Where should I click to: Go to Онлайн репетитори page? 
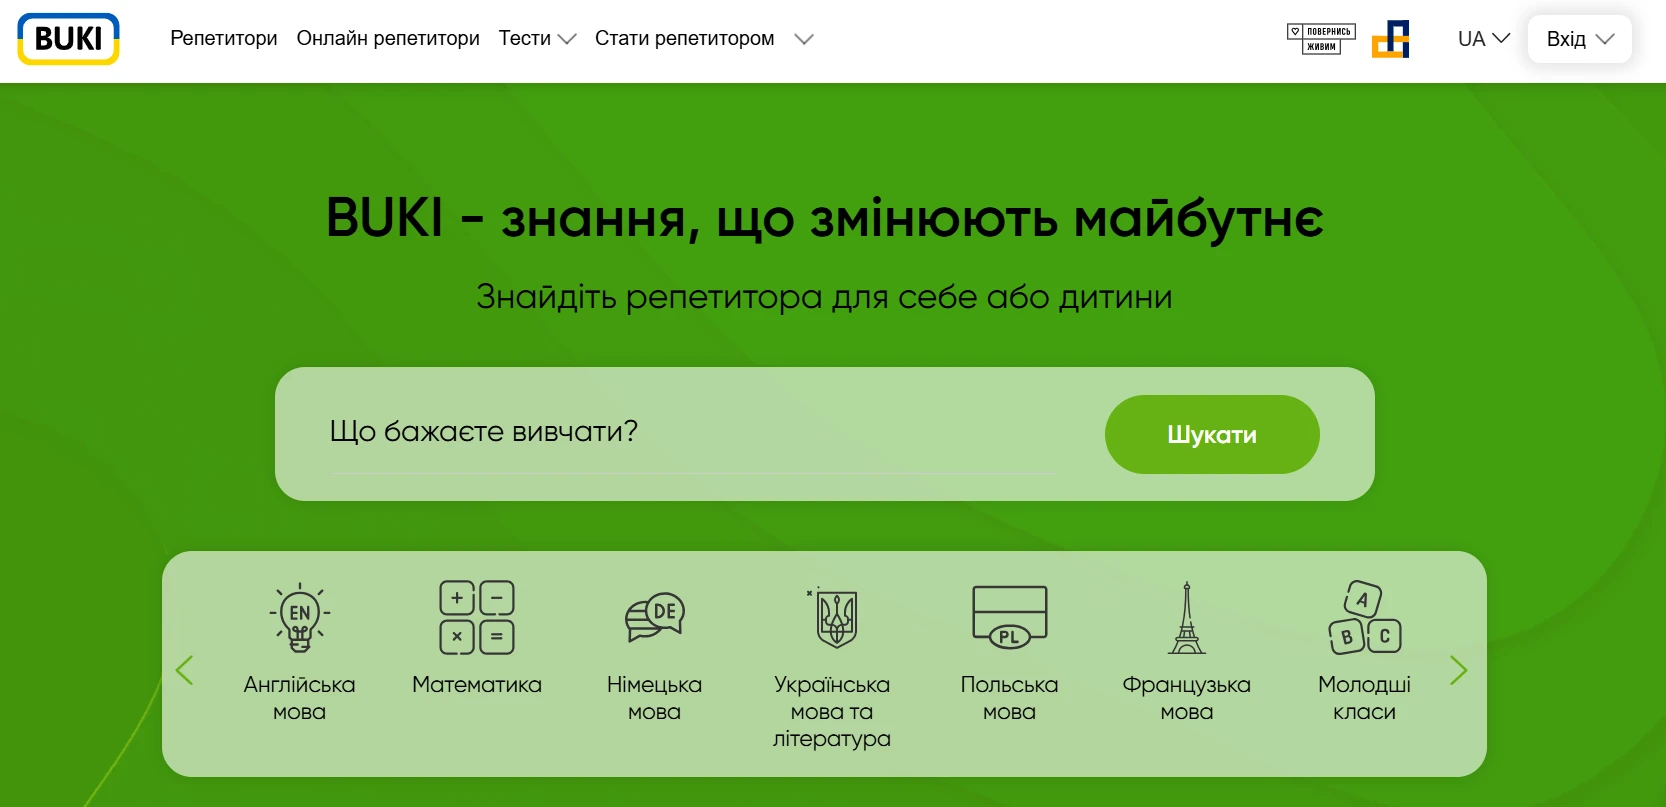point(388,39)
